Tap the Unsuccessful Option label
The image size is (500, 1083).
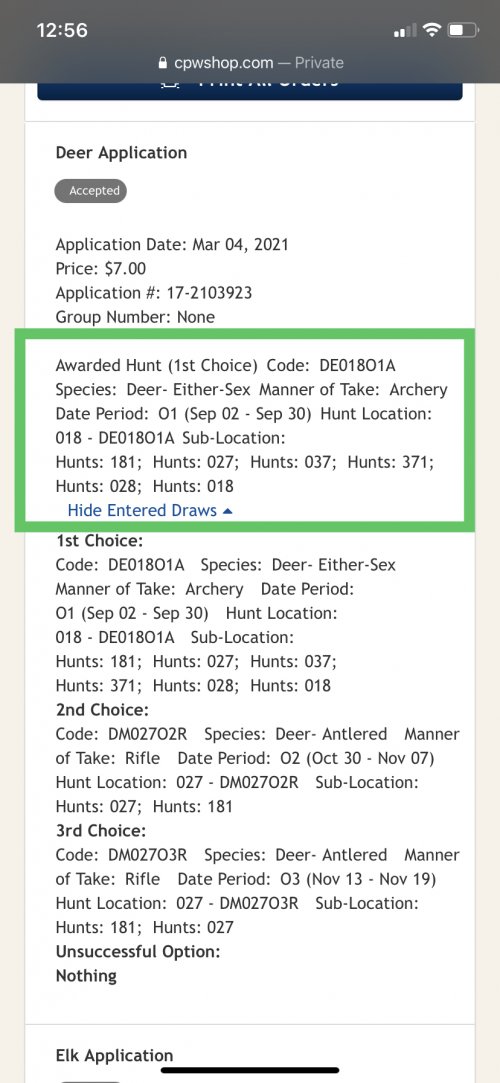[x=138, y=952]
